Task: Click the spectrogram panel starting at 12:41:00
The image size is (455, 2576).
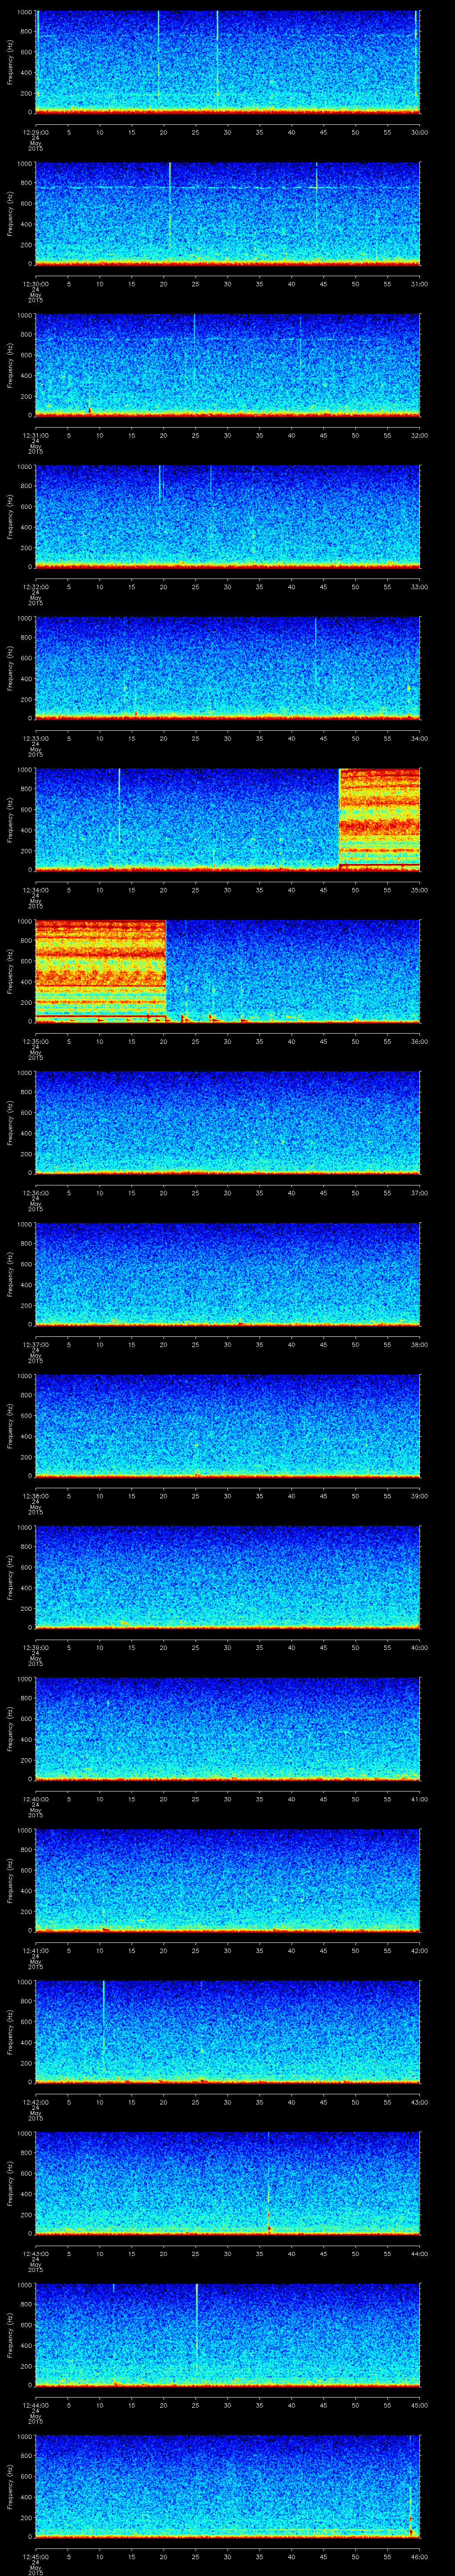Action: (227, 1880)
